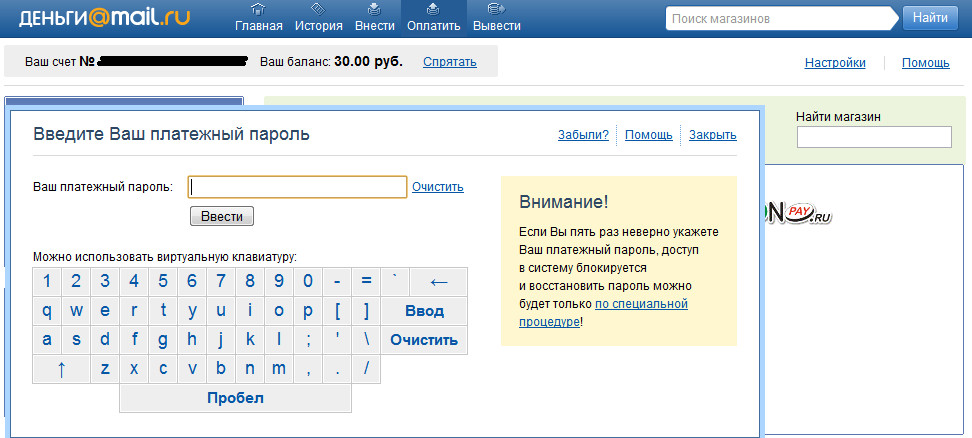Hide the balance with Спрятать link
The image size is (972, 438).
tap(449, 62)
